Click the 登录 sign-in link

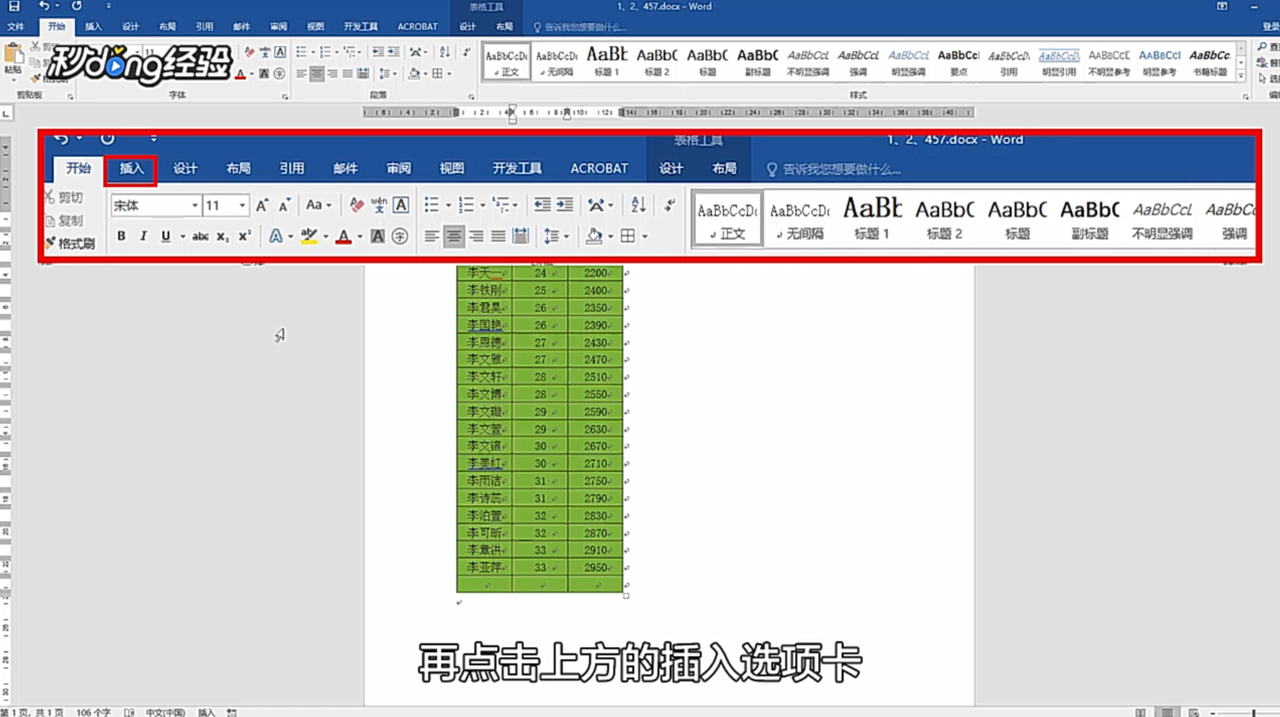coord(1270,26)
